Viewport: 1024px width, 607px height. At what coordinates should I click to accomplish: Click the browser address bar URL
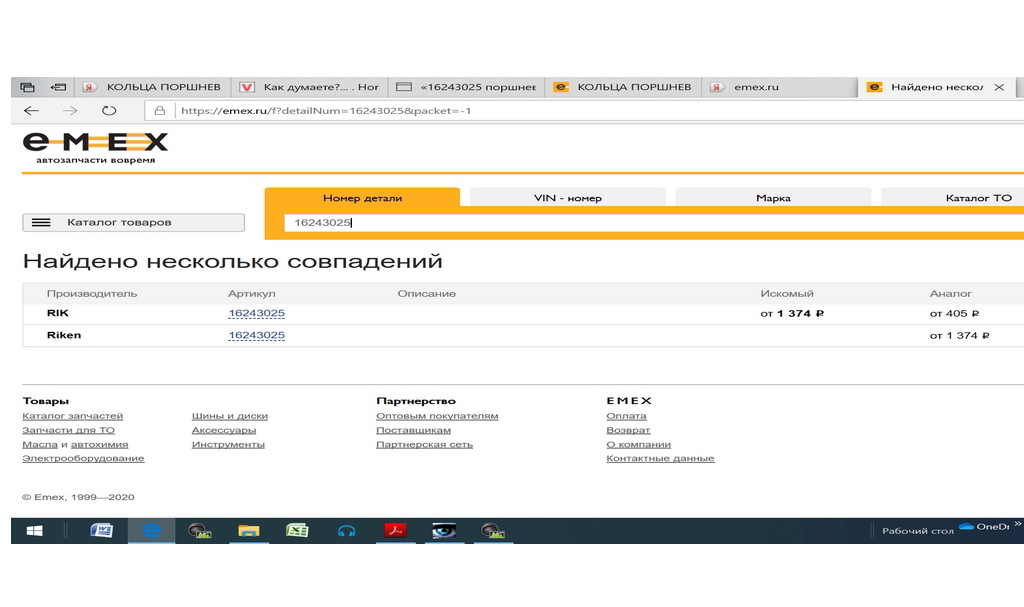[x=326, y=110]
